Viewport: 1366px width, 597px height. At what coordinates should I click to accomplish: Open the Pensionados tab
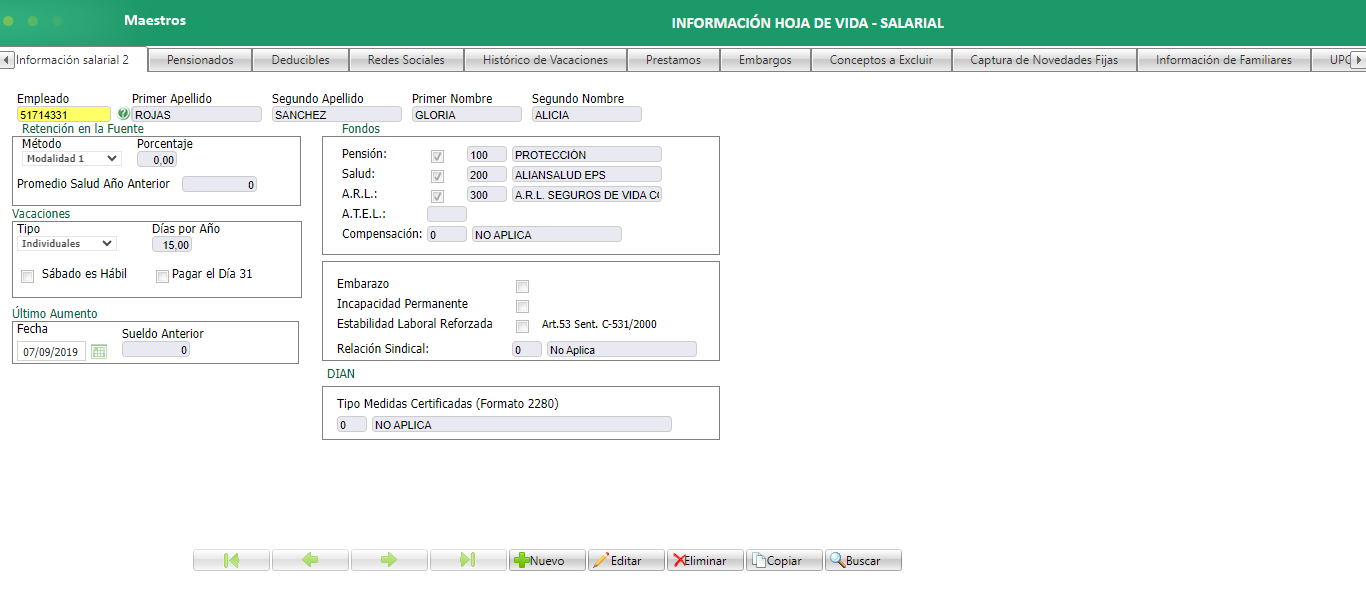pos(200,60)
